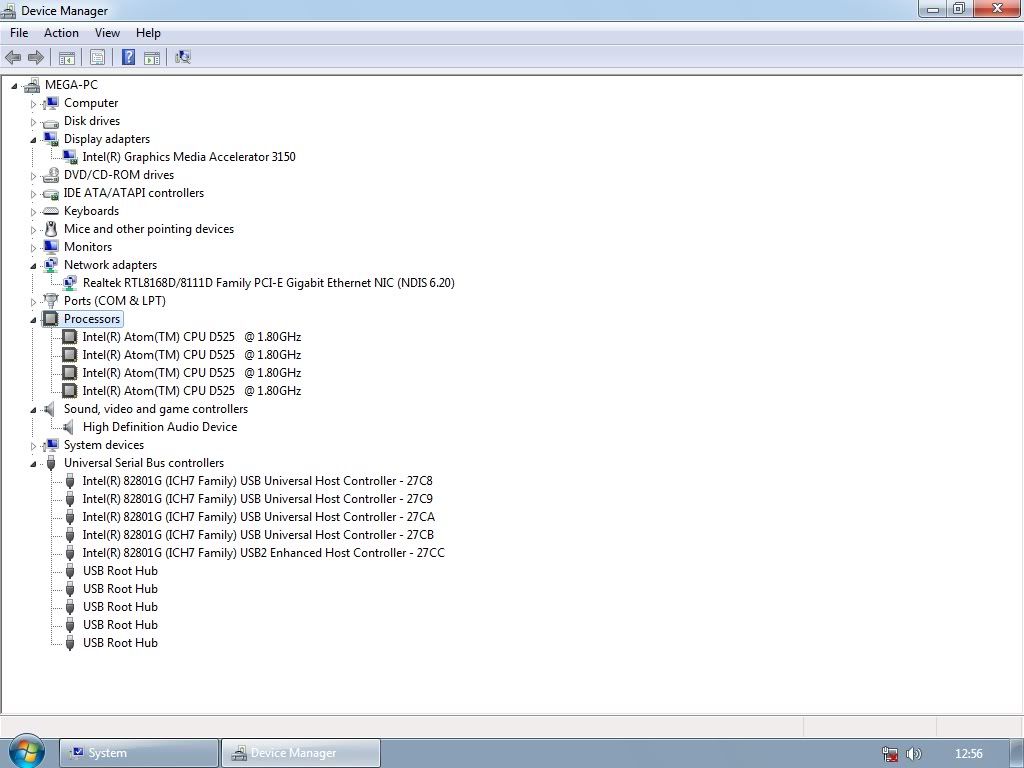Click the IDE ATA/ATAPI controllers icon

50,193
